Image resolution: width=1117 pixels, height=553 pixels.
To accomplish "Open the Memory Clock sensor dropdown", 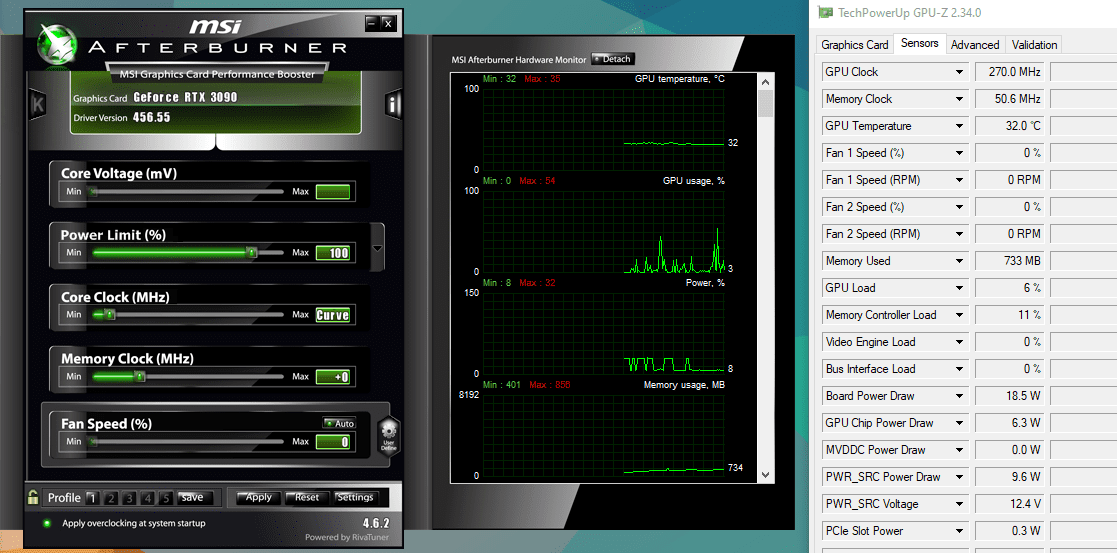I will click(960, 99).
